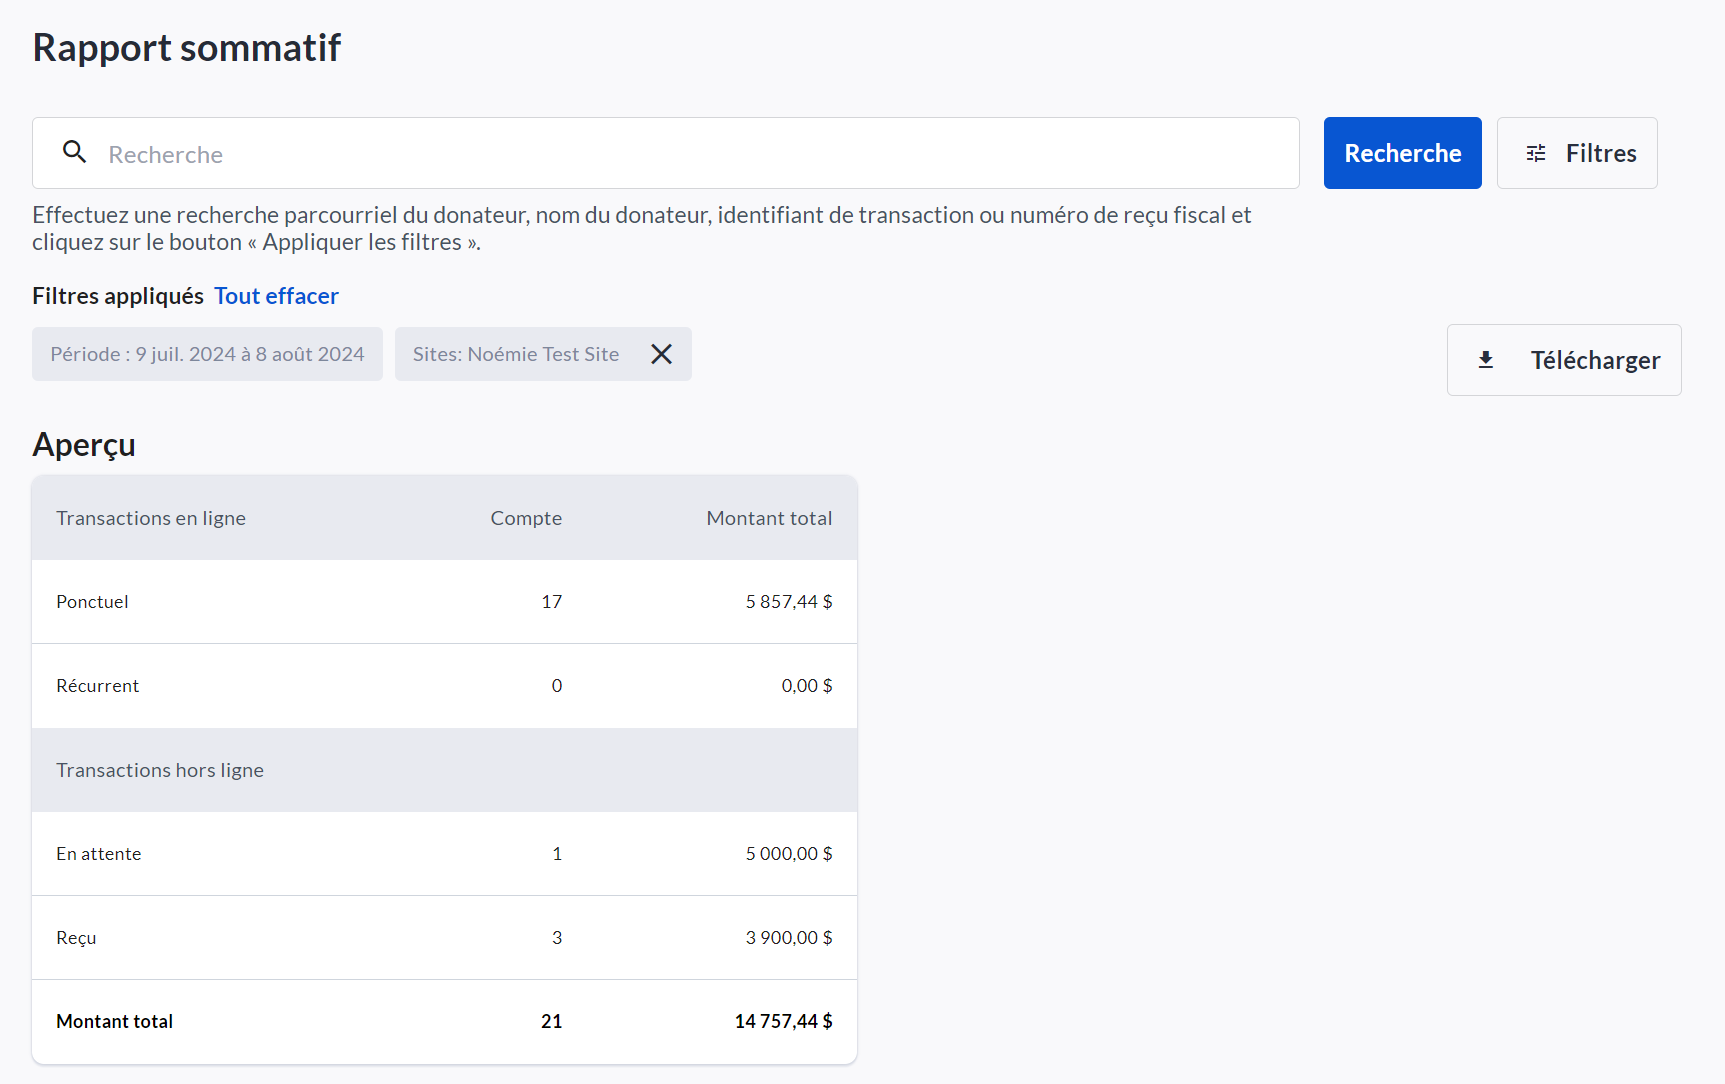Screen dimensions: 1725x1084
Task: Click the Compte column header
Action: click(526, 518)
